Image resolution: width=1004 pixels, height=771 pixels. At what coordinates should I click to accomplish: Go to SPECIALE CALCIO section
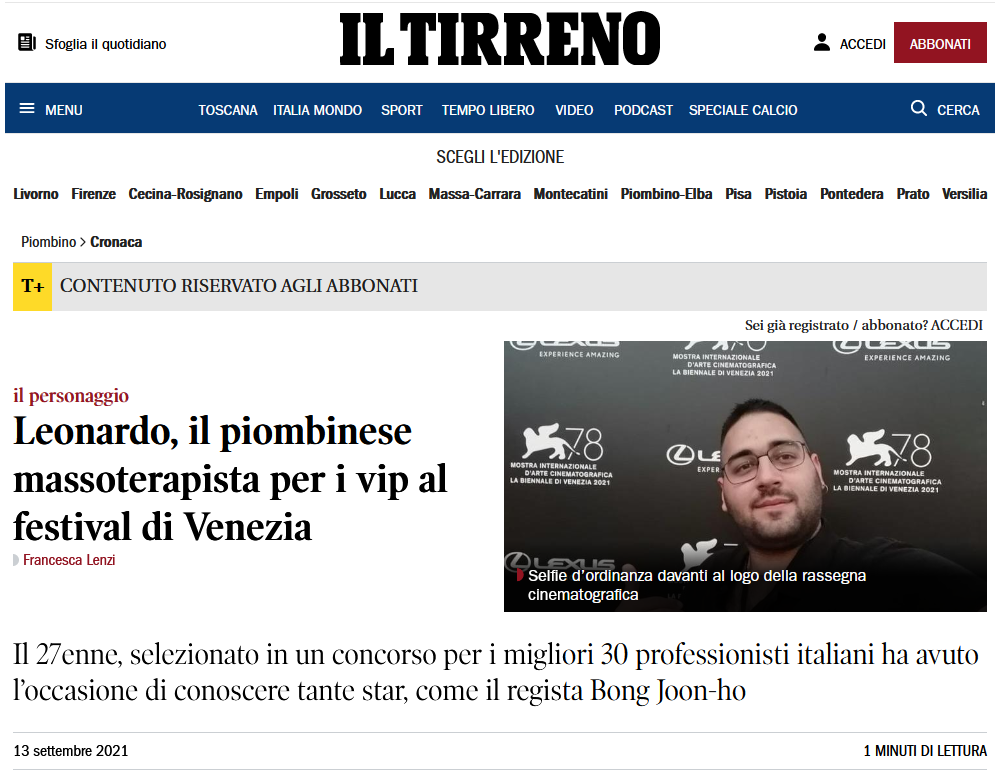(x=743, y=110)
